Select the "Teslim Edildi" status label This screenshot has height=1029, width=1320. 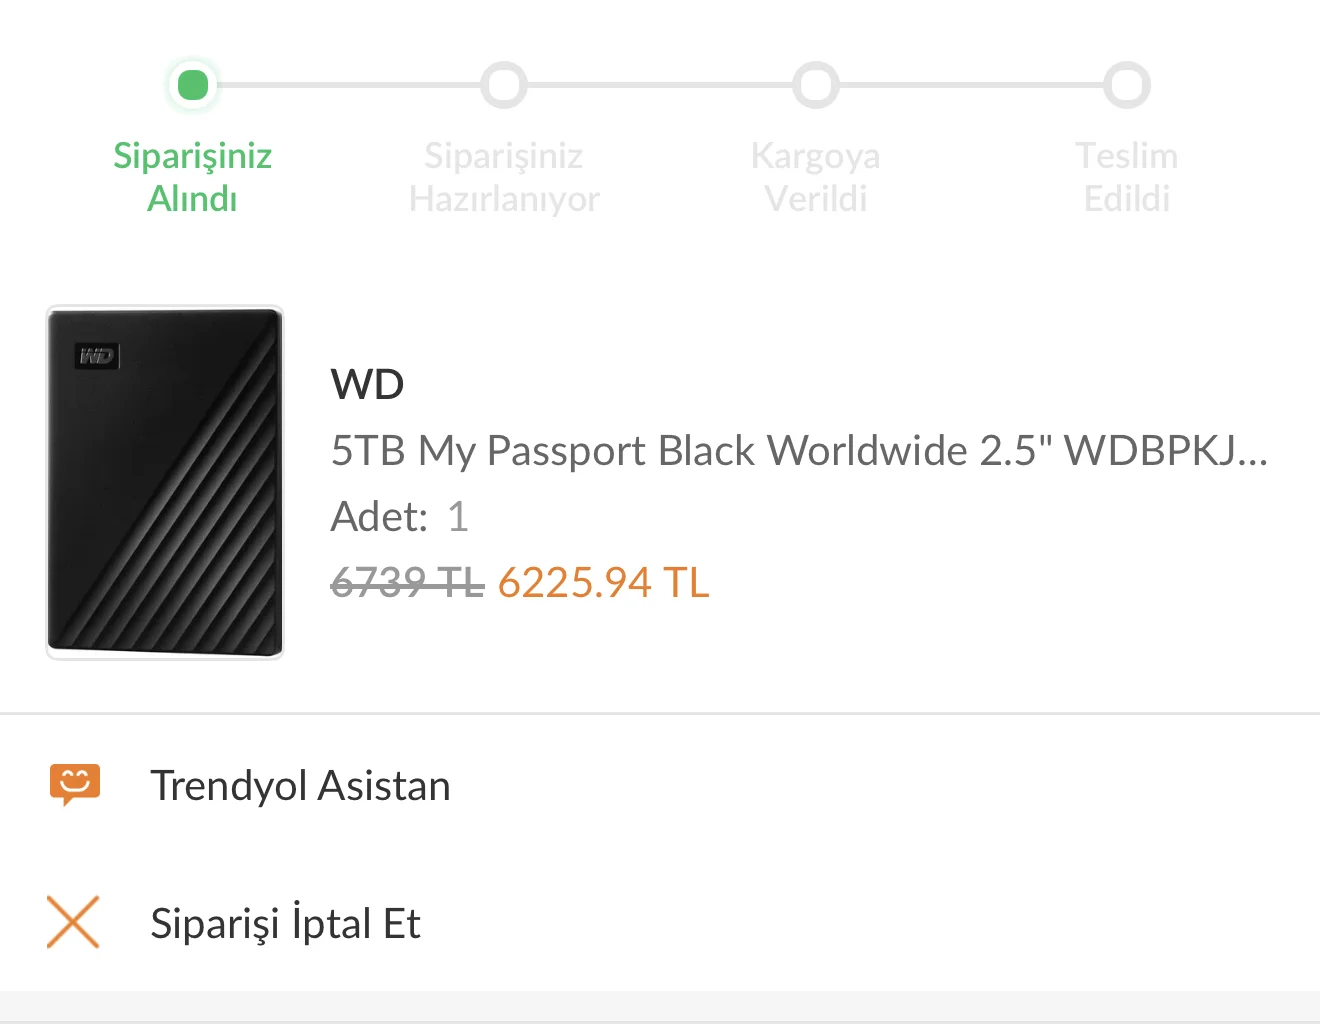(x=1127, y=177)
